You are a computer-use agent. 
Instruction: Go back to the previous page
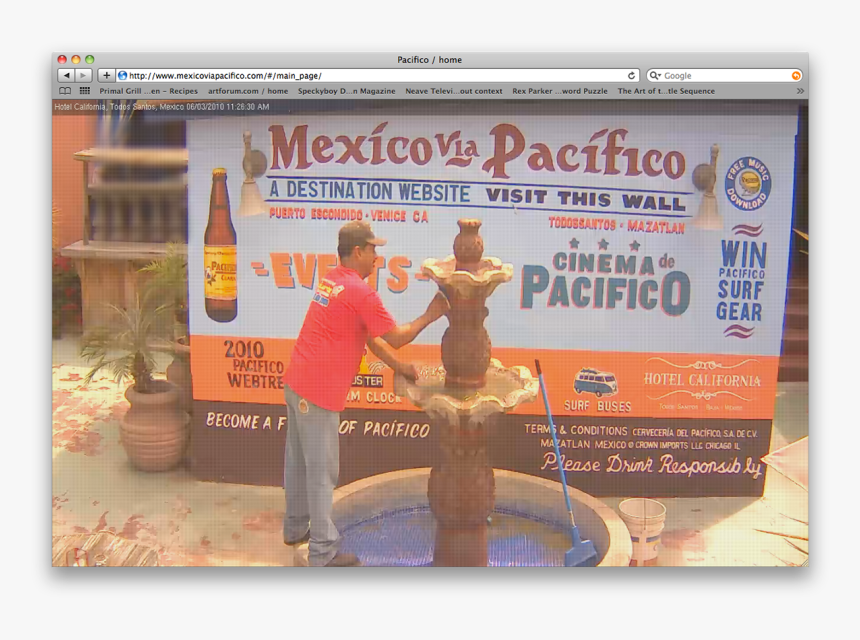(66, 76)
